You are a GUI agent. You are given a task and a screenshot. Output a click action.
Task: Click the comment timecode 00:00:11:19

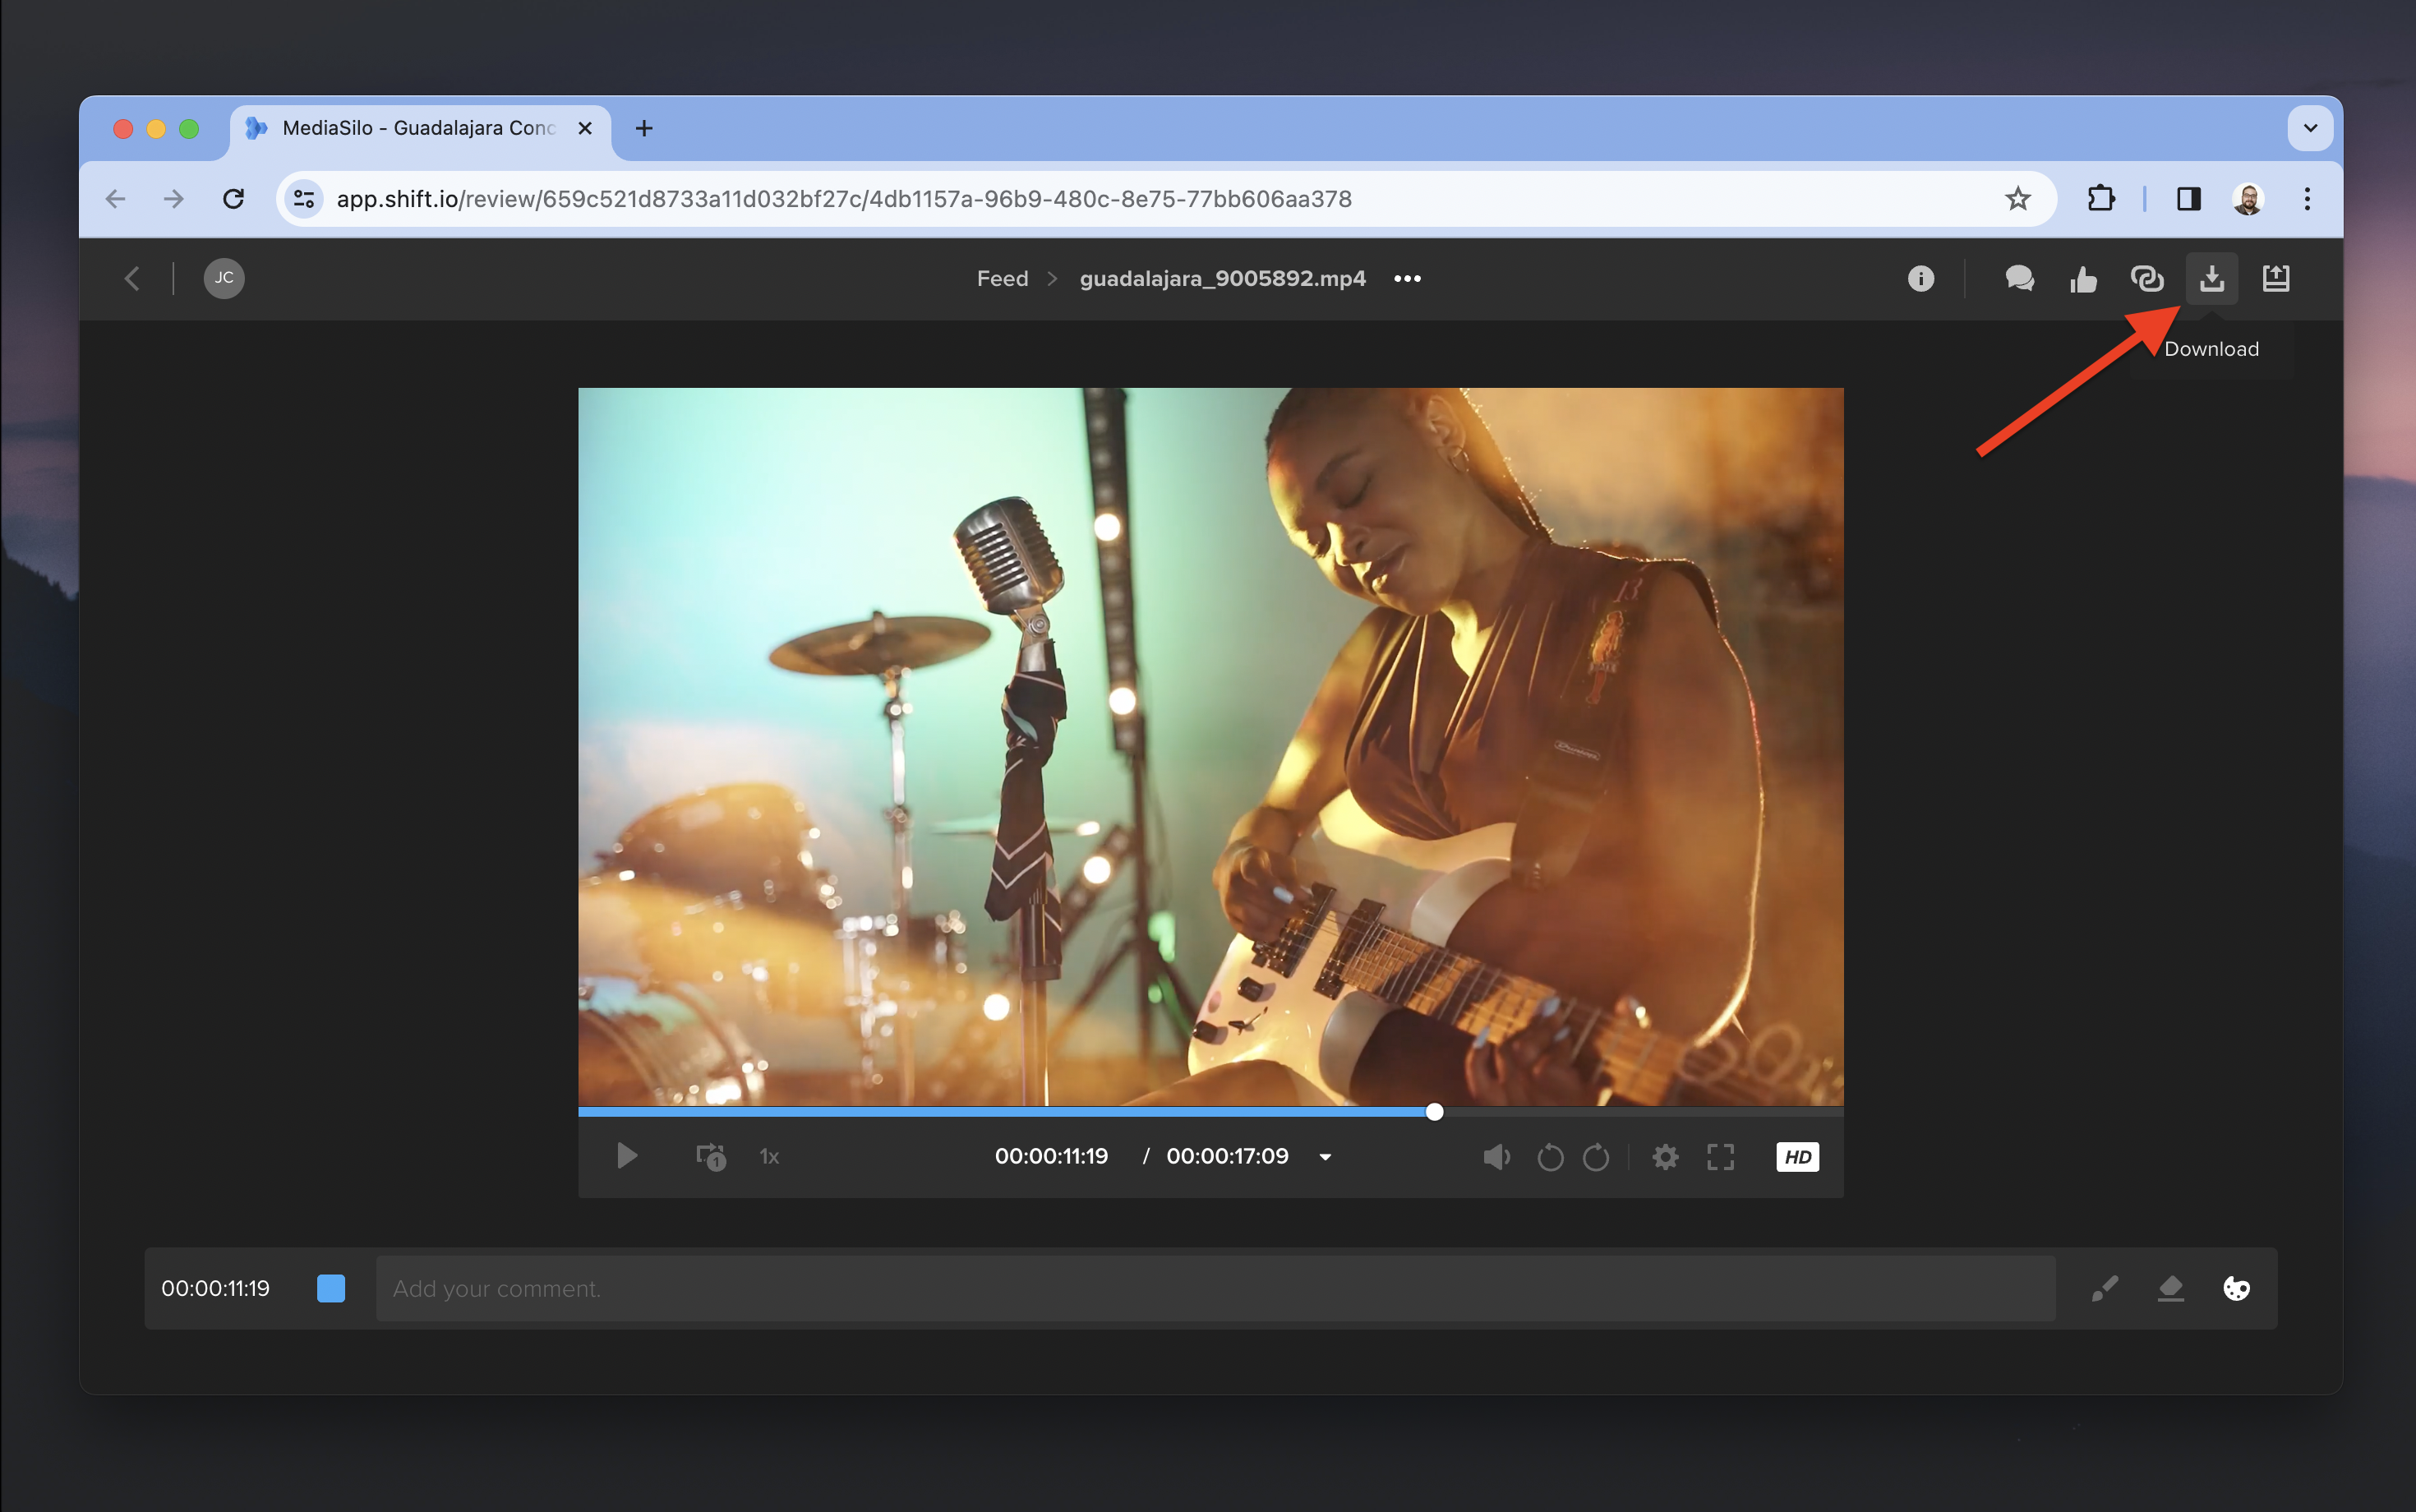pyautogui.click(x=215, y=1288)
